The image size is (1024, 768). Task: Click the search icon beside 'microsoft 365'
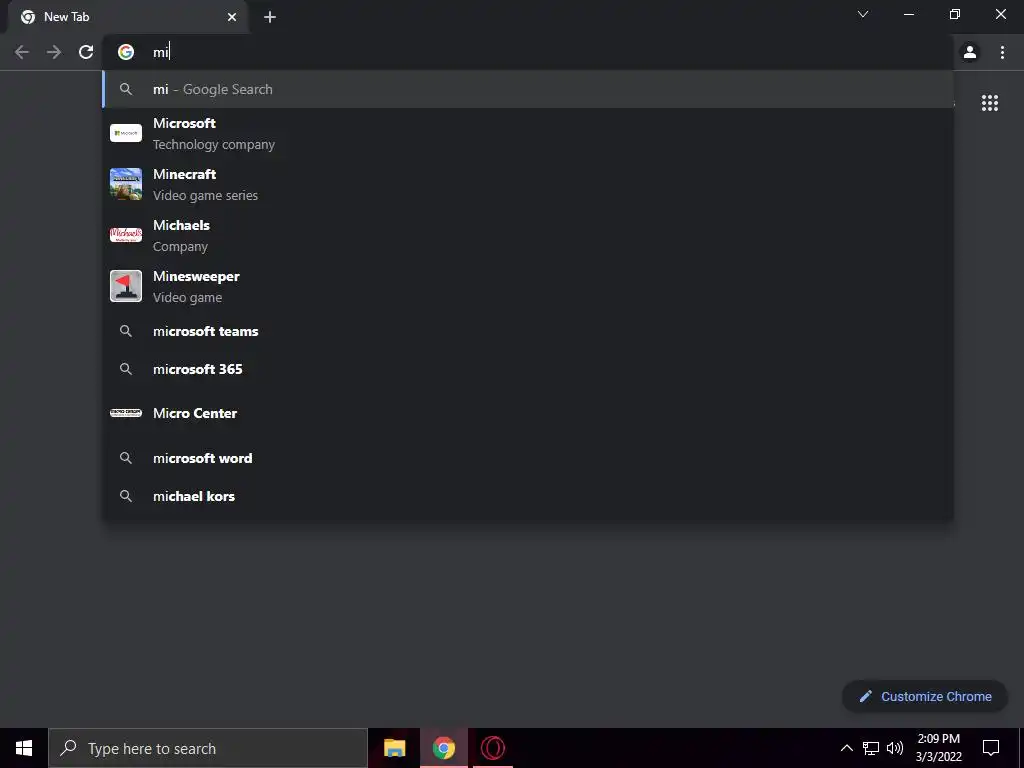click(x=126, y=369)
